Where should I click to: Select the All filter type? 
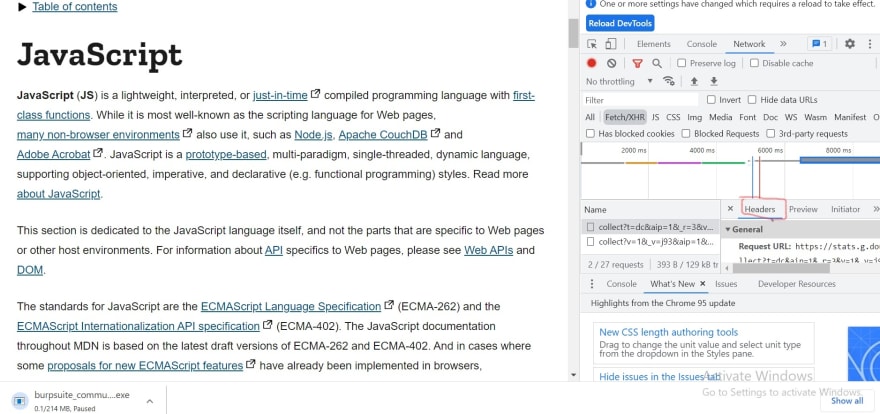pos(590,117)
